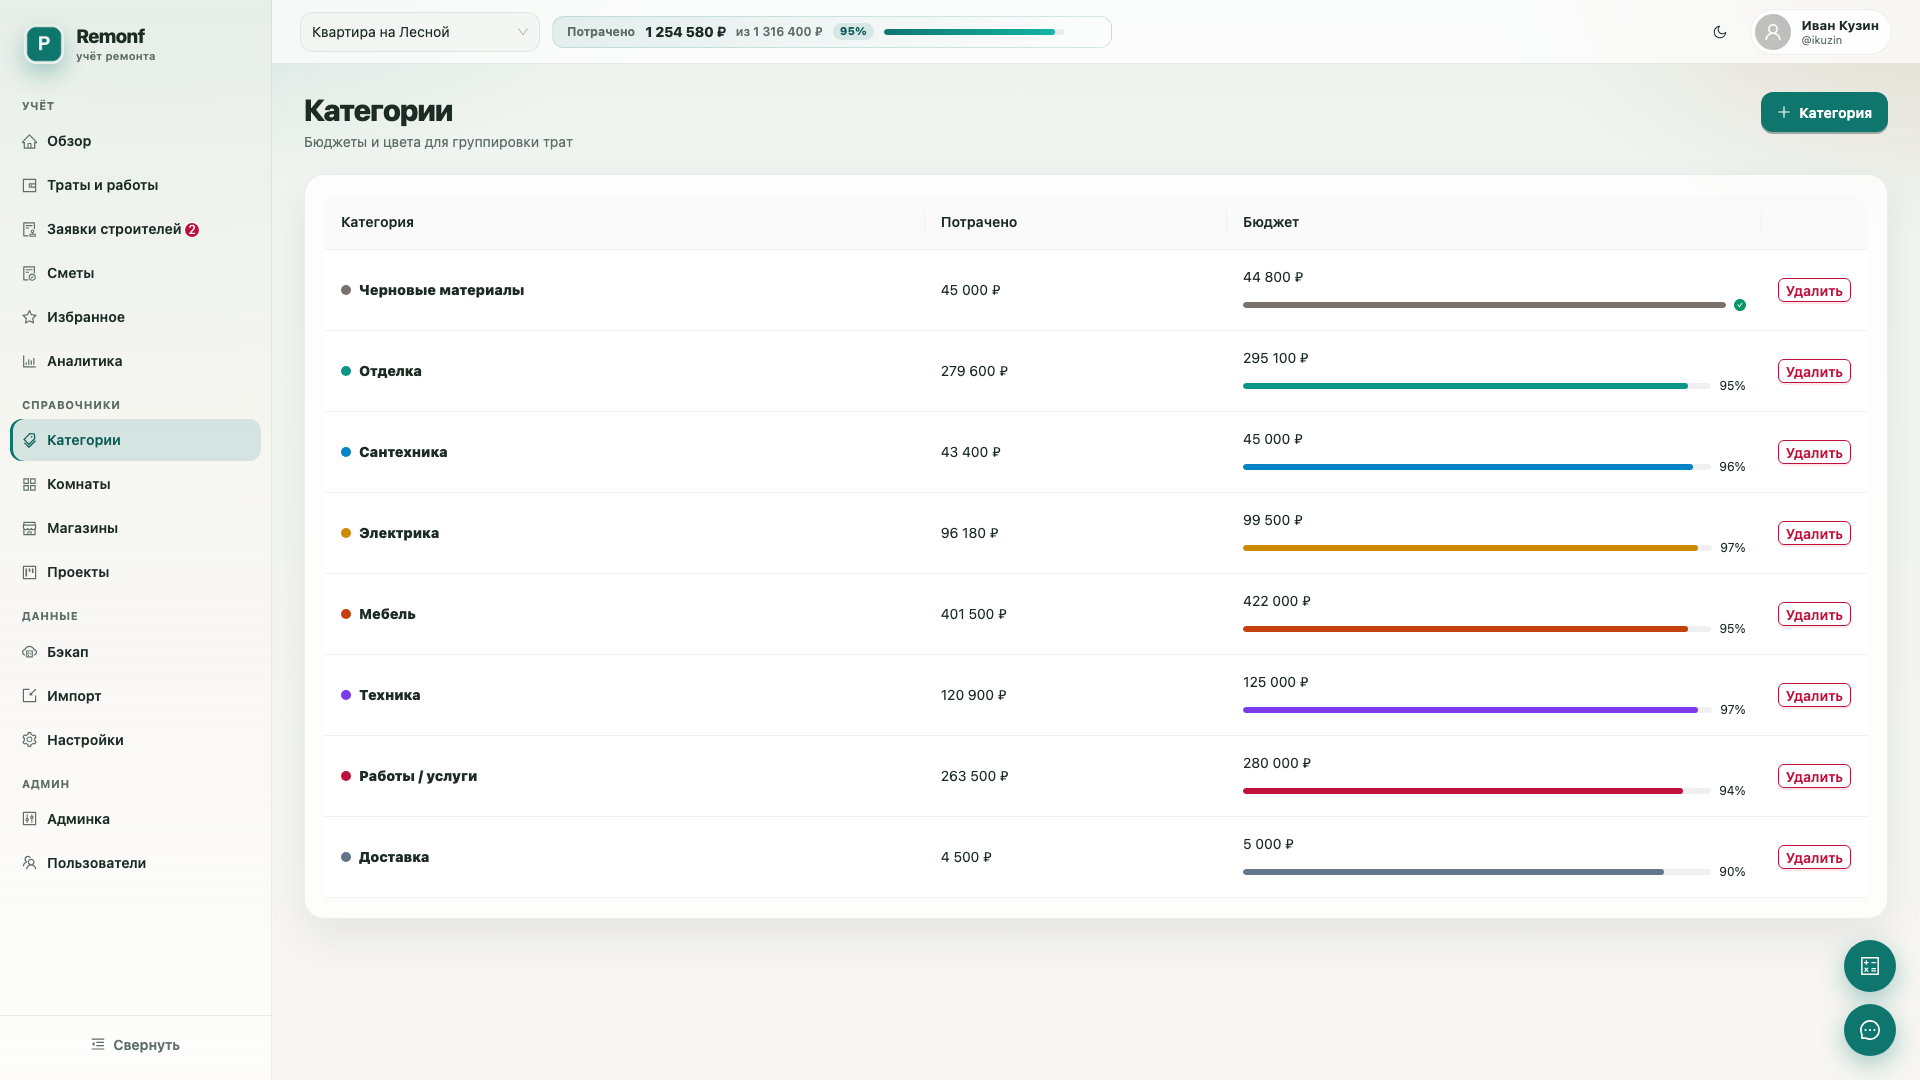1920x1080 pixels.
Task: Click the Сметы sidebar icon
Action: tap(30, 273)
